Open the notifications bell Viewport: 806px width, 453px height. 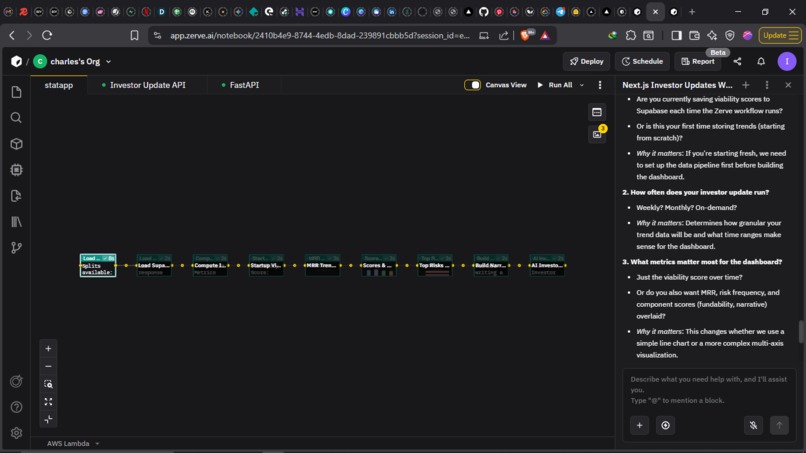[761, 61]
